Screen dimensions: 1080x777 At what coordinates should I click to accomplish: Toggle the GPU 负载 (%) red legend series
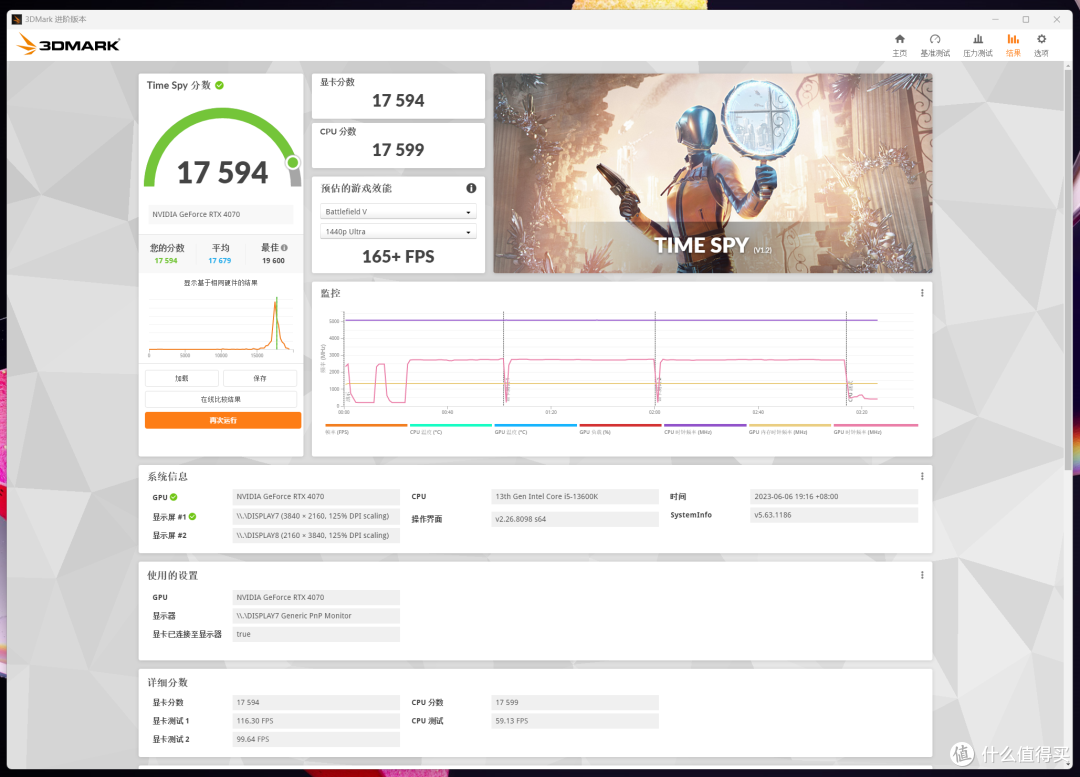tap(620, 429)
